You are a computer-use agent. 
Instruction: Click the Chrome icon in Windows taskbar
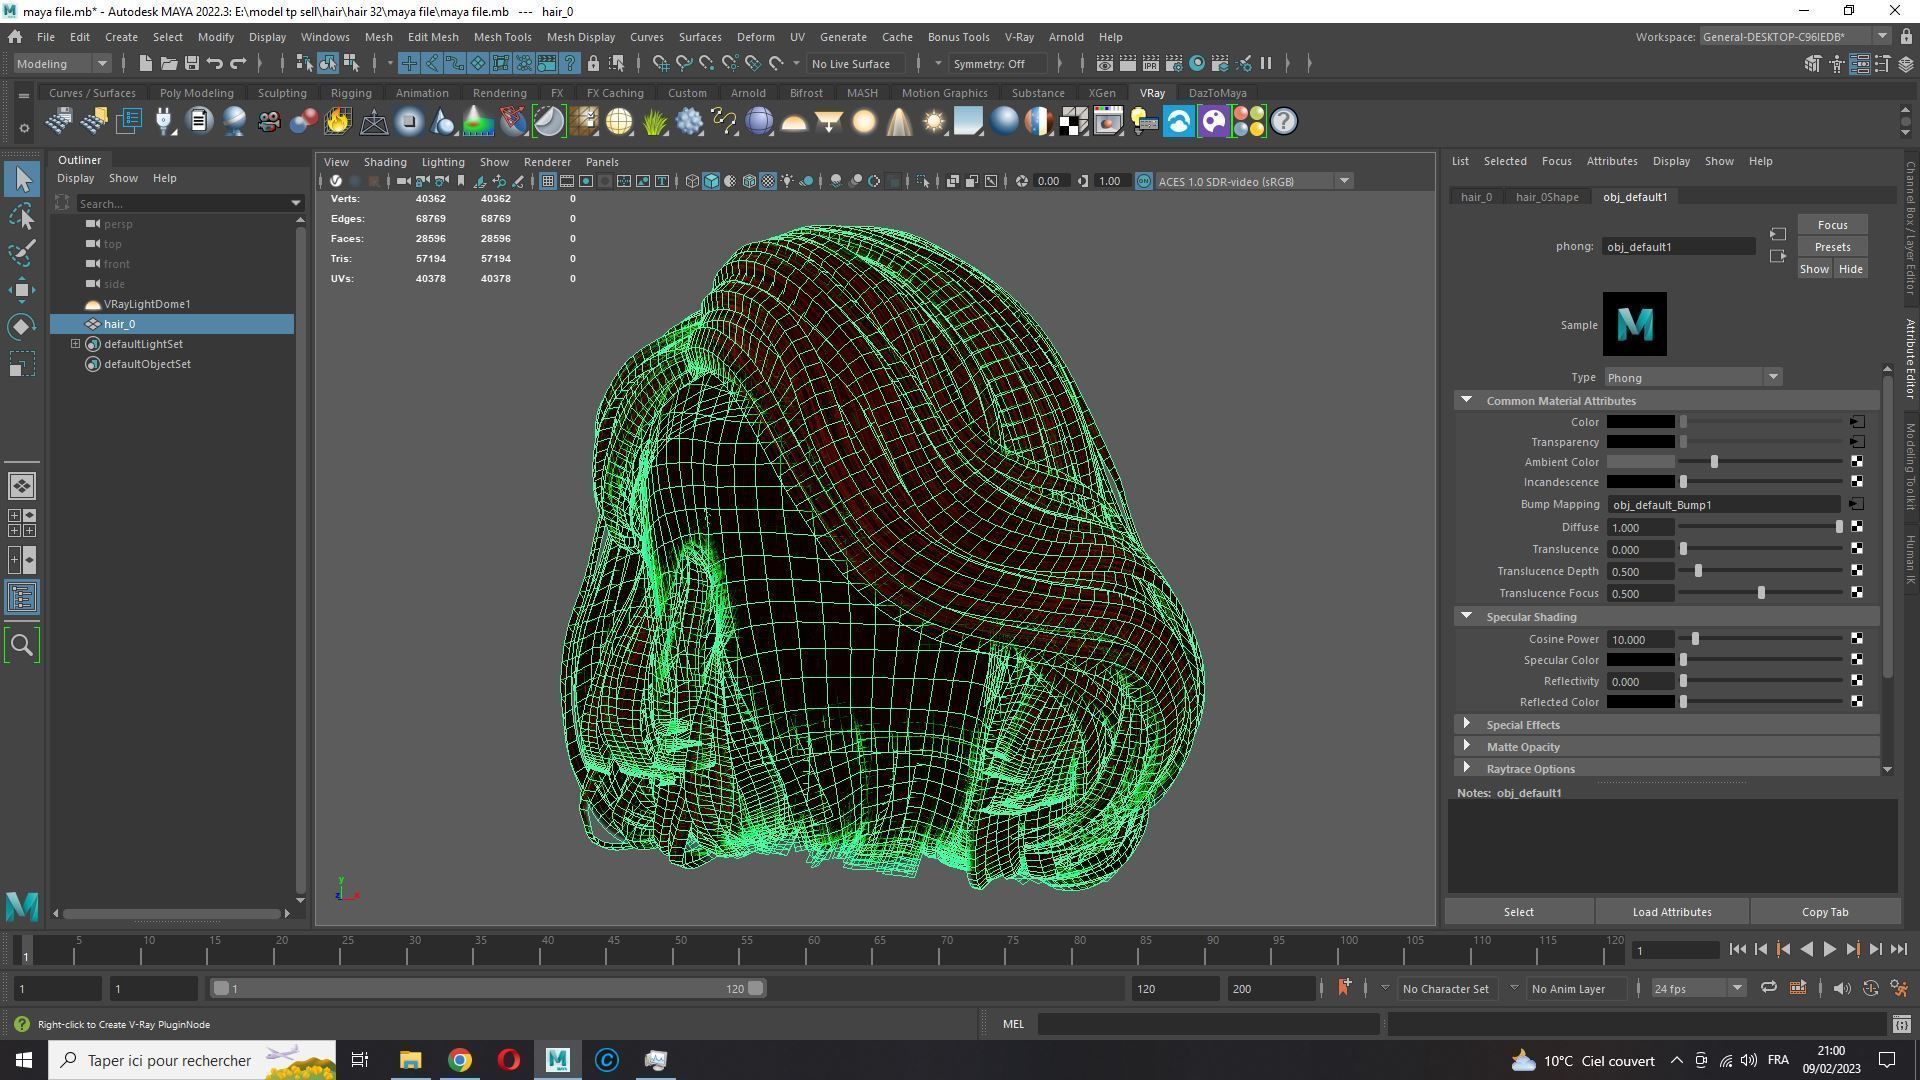[x=459, y=1060]
